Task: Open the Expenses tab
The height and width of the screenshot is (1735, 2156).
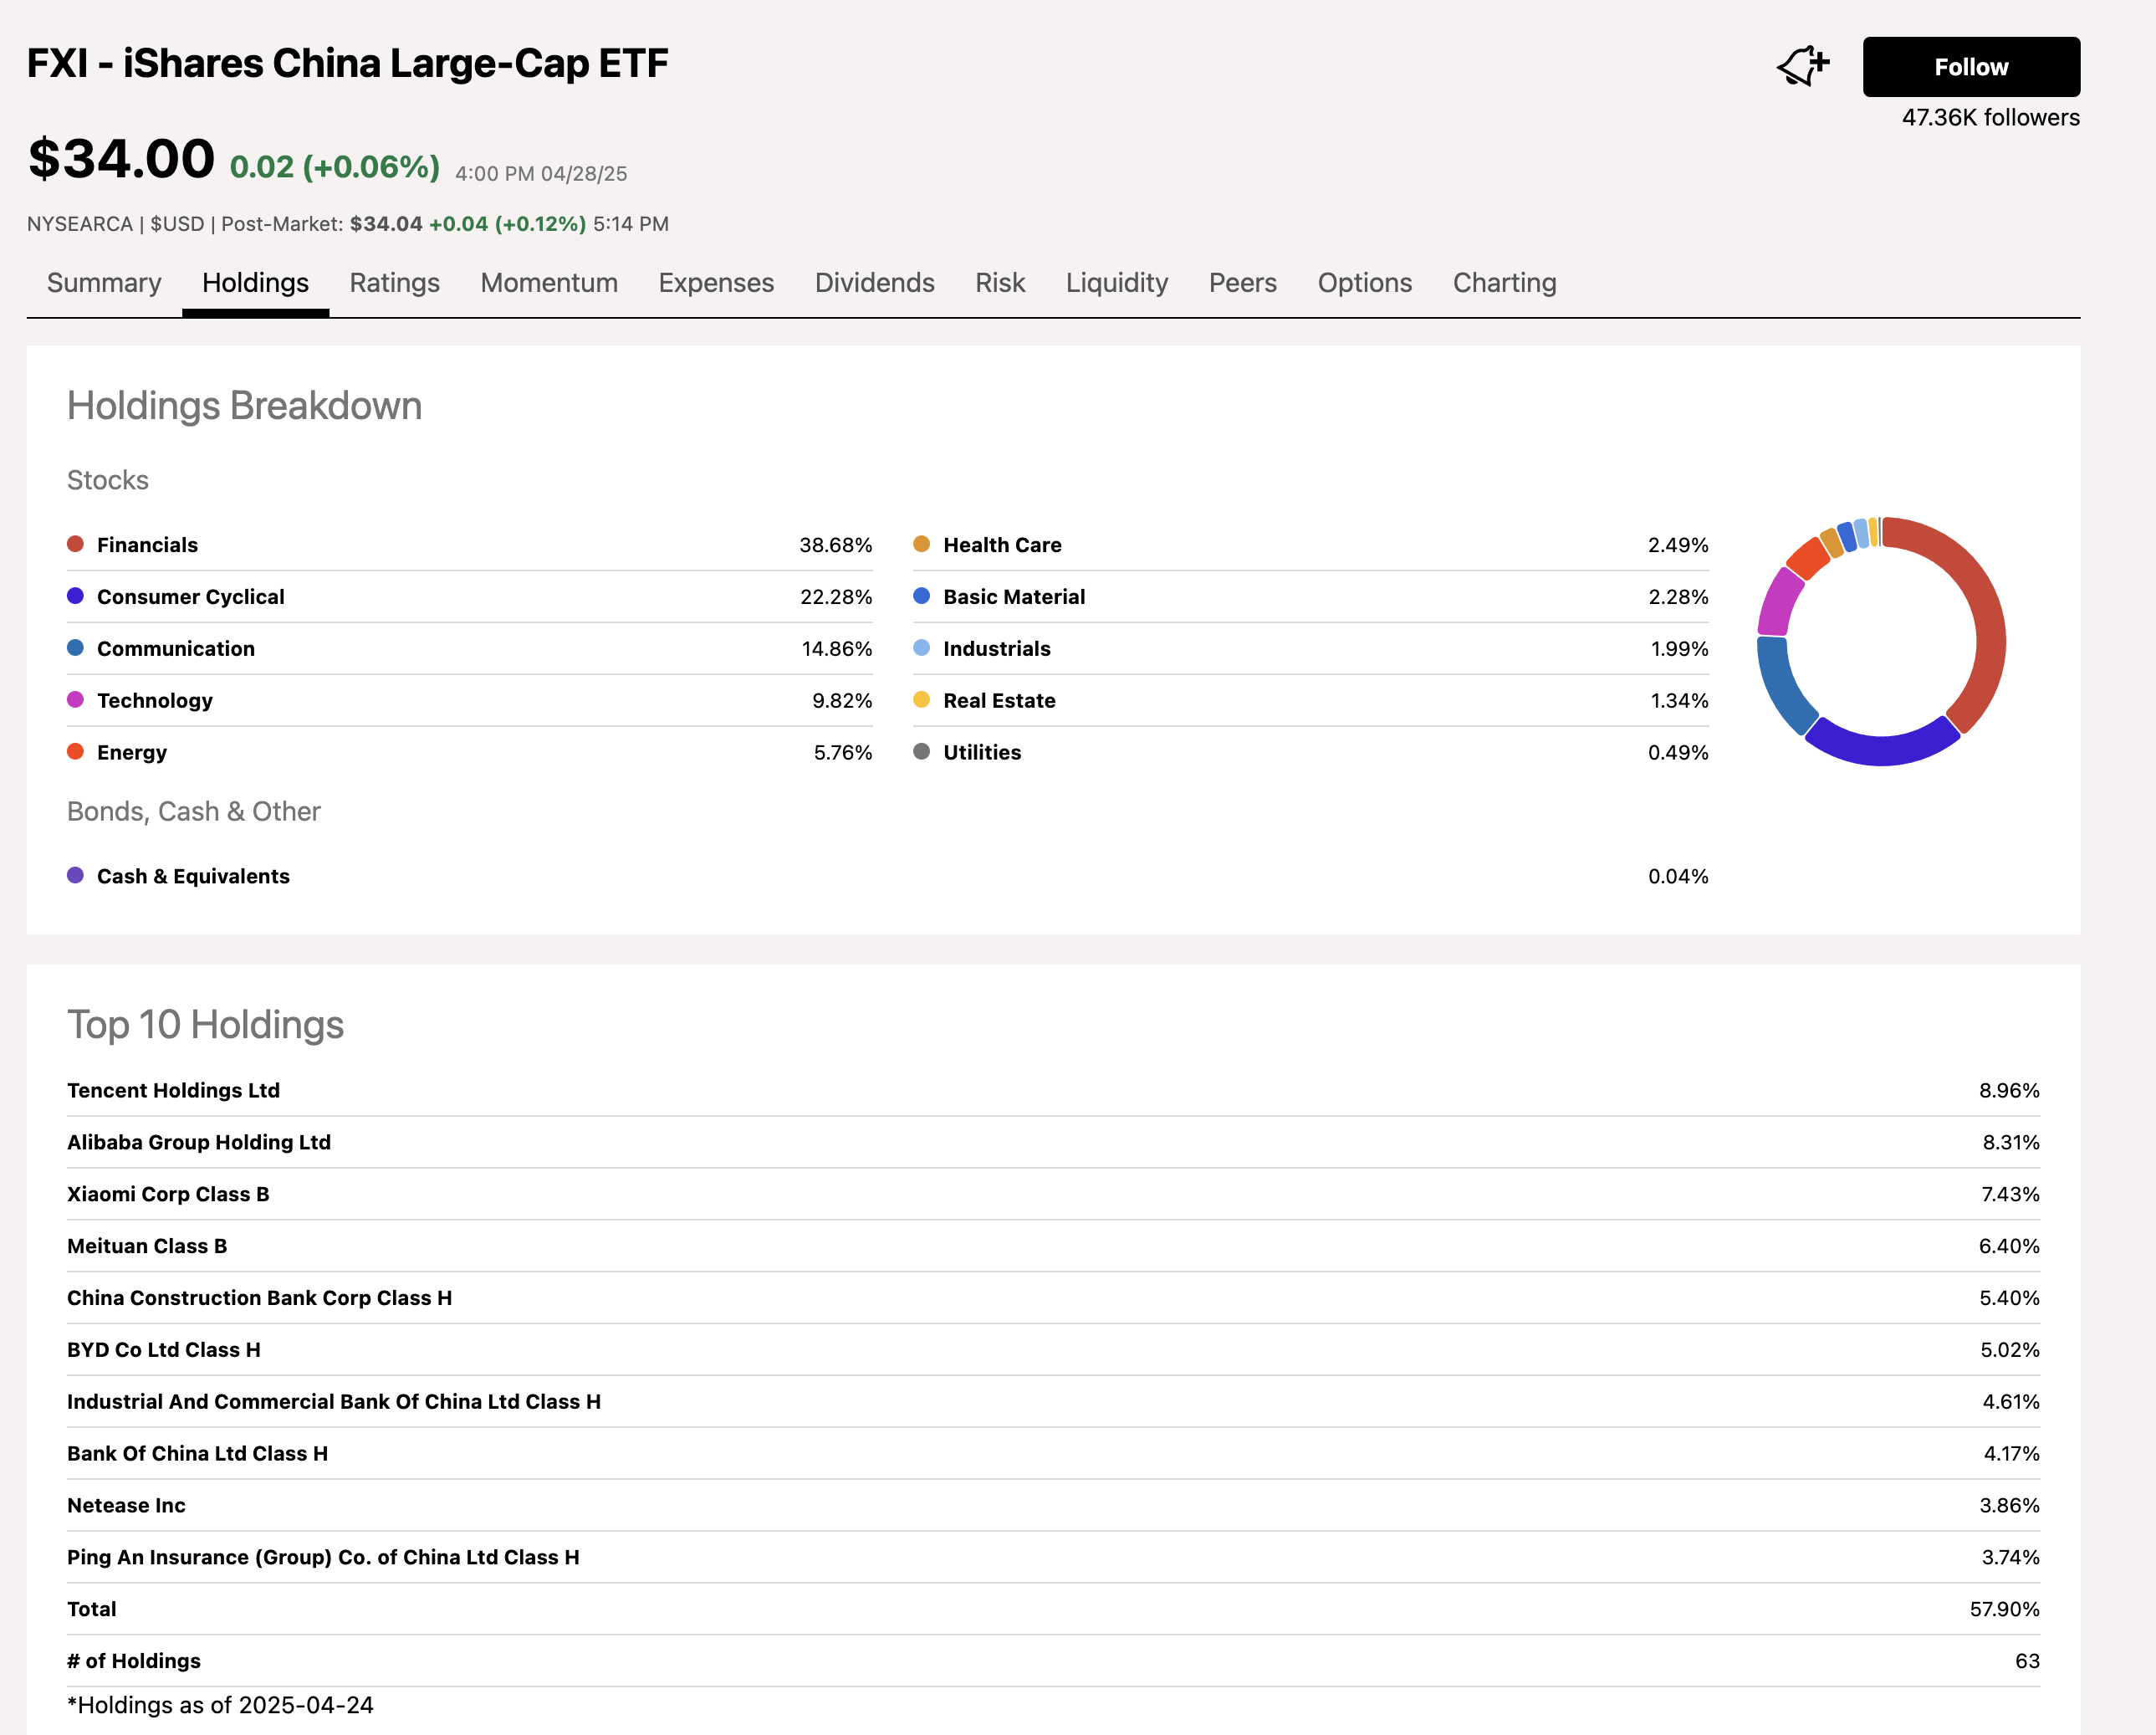Action: tap(716, 283)
